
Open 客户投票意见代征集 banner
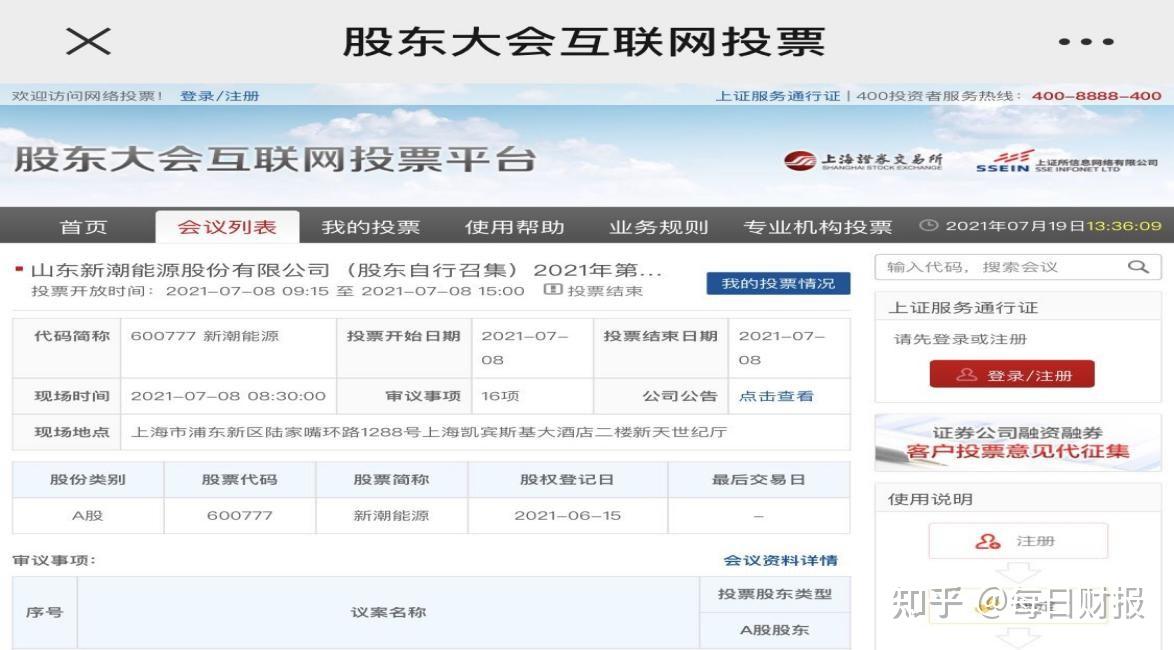click(1018, 442)
